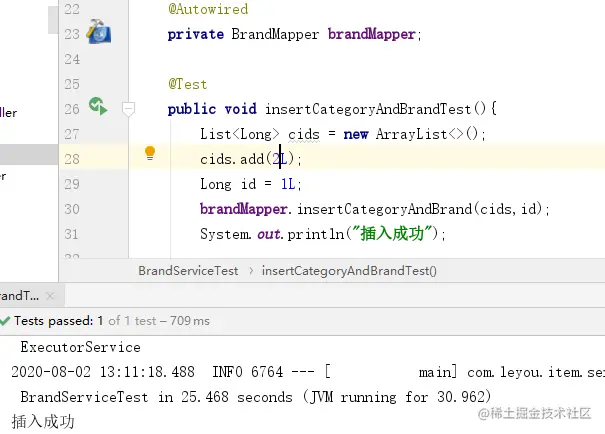Screen dimensions: 605x434
Task: Close the run tab ending in 'andT...'
Action: click(50, 296)
